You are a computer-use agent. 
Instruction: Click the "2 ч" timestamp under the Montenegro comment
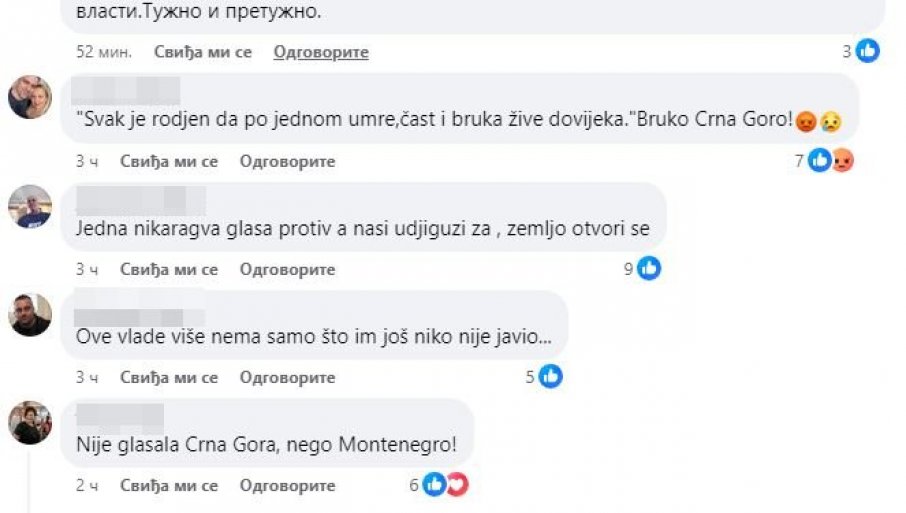[87, 486]
